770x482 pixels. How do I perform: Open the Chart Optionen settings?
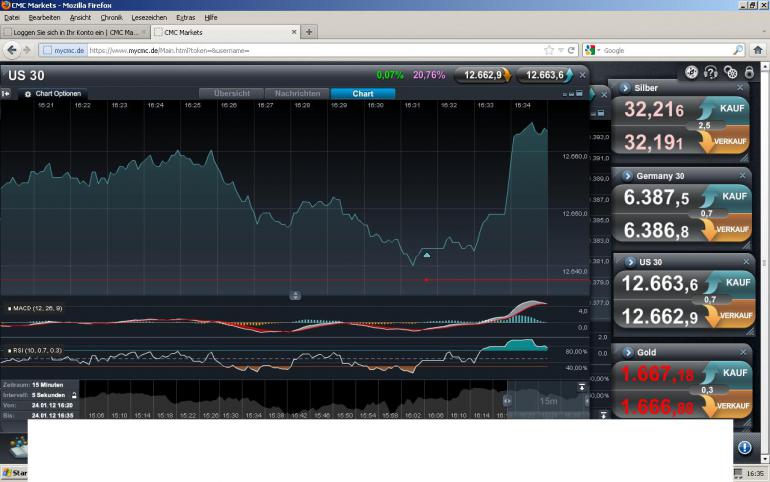(x=53, y=93)
